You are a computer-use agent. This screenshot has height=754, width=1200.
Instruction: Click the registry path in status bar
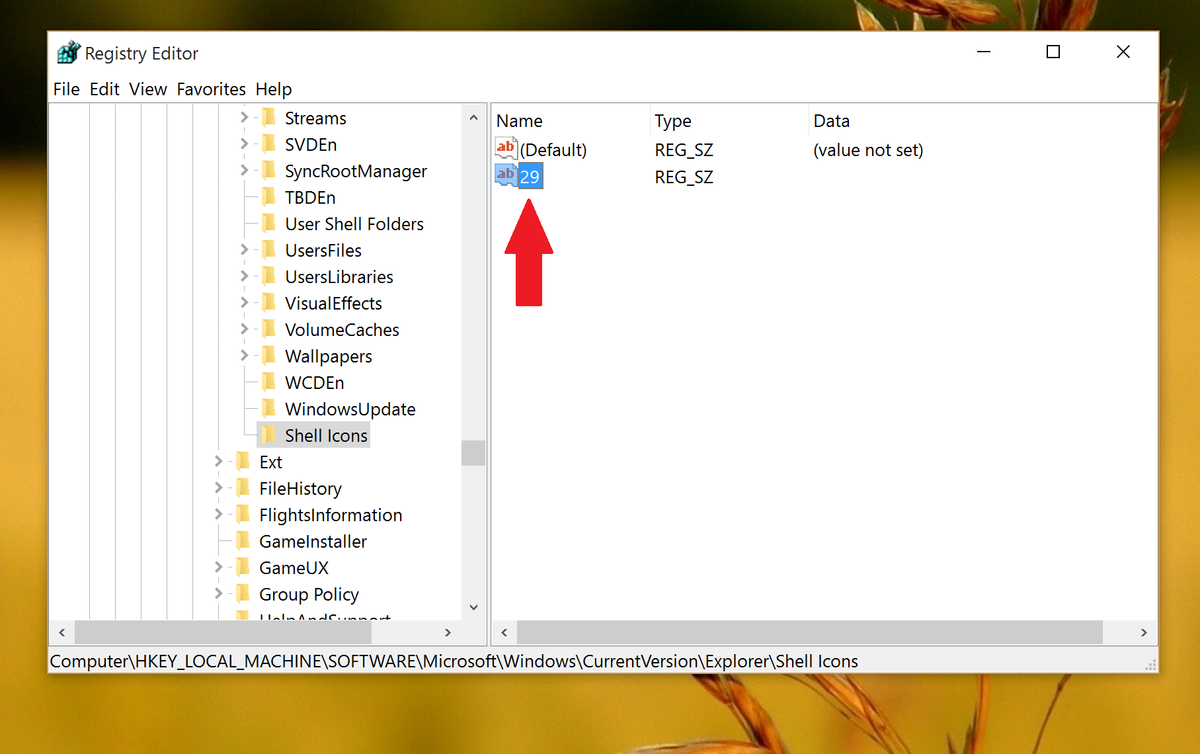pyautogui.click(x=454, y=661)
